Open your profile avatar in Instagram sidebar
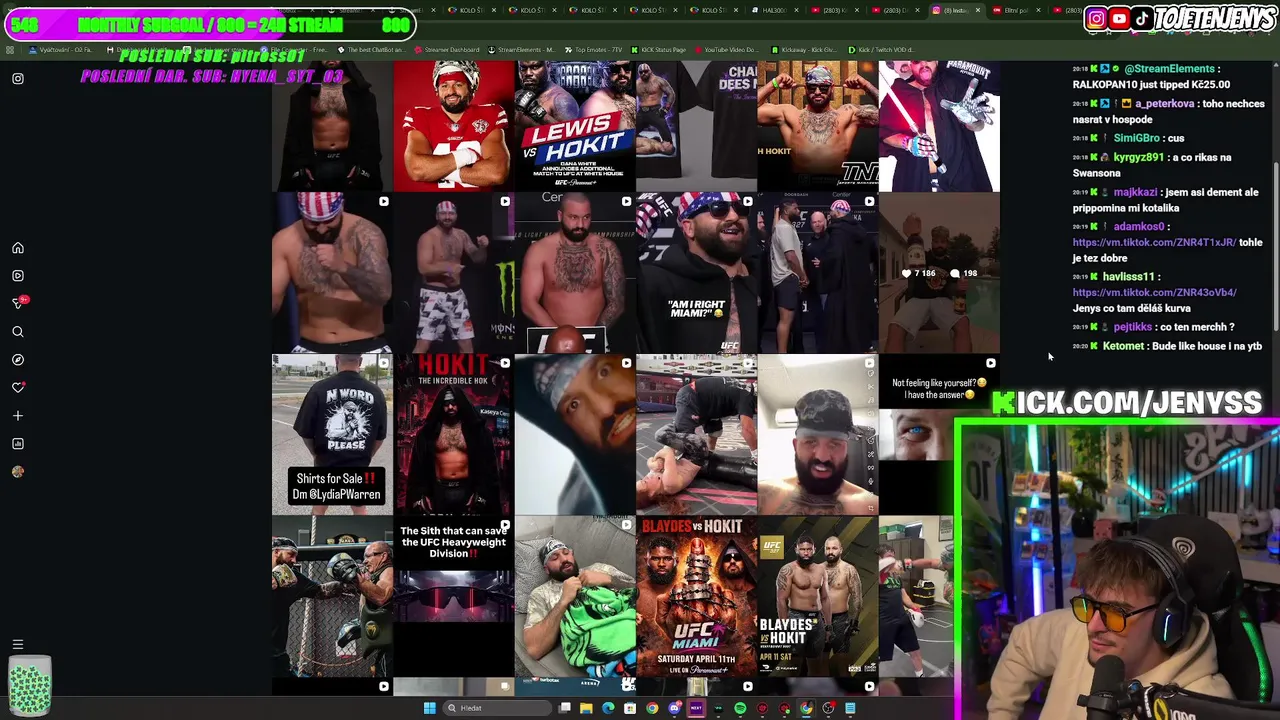This screenshot has height=720, width=1280. click(x=17, y=472)
